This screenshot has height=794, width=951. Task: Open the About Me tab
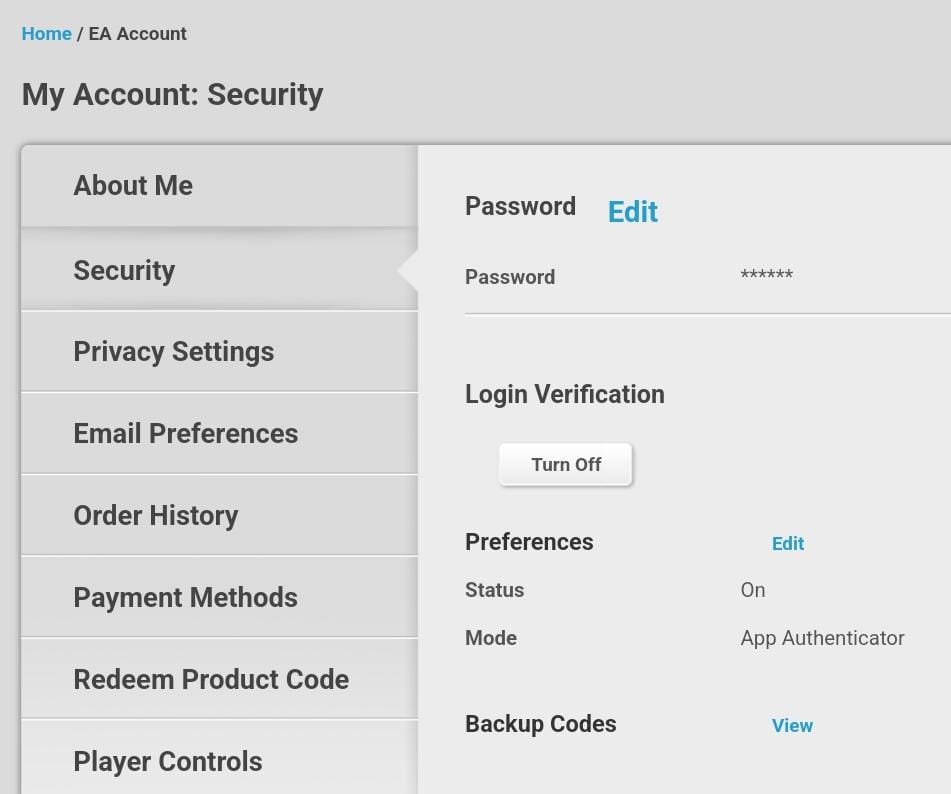click(133, 186)
